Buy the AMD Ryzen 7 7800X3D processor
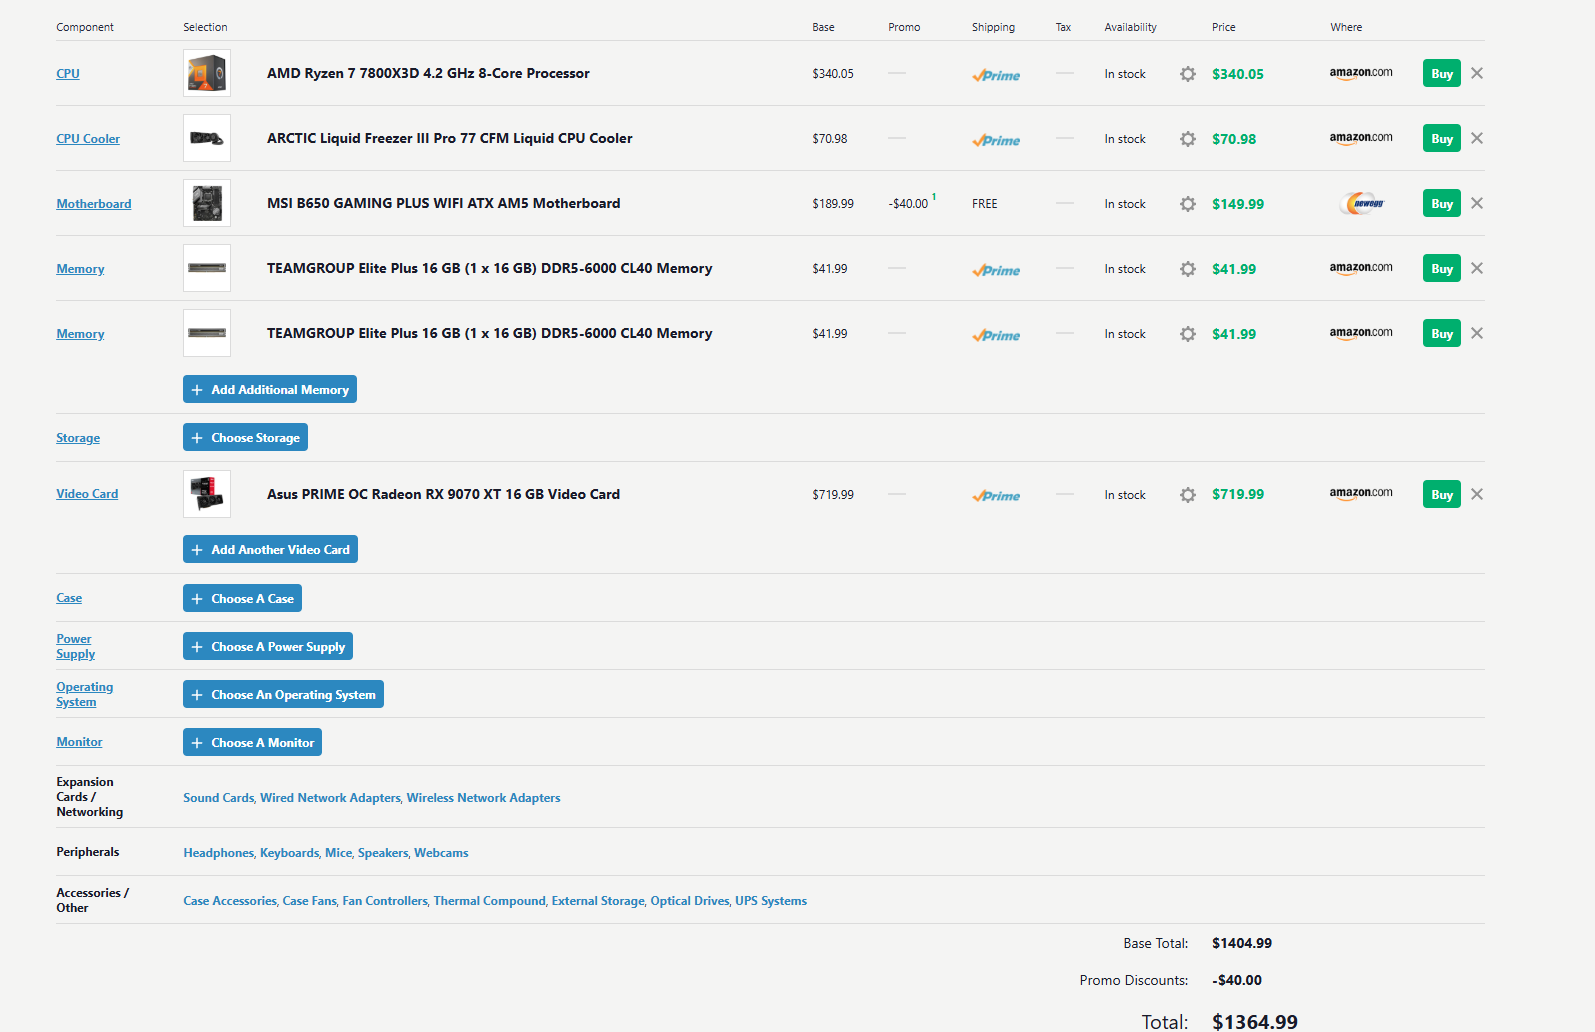Image resolution: width=1595 pixels, height=1032 pixels. pos(1441,73)
